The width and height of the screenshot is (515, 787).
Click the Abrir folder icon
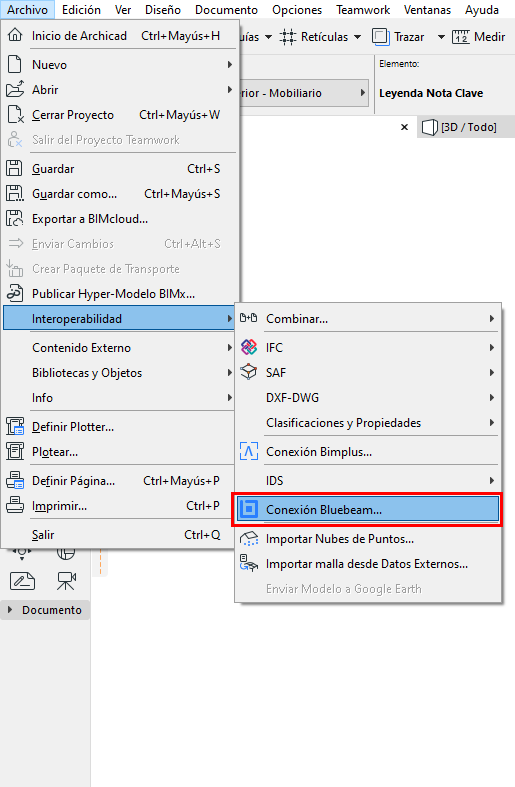pyautogui.click(x=15, y=89)
